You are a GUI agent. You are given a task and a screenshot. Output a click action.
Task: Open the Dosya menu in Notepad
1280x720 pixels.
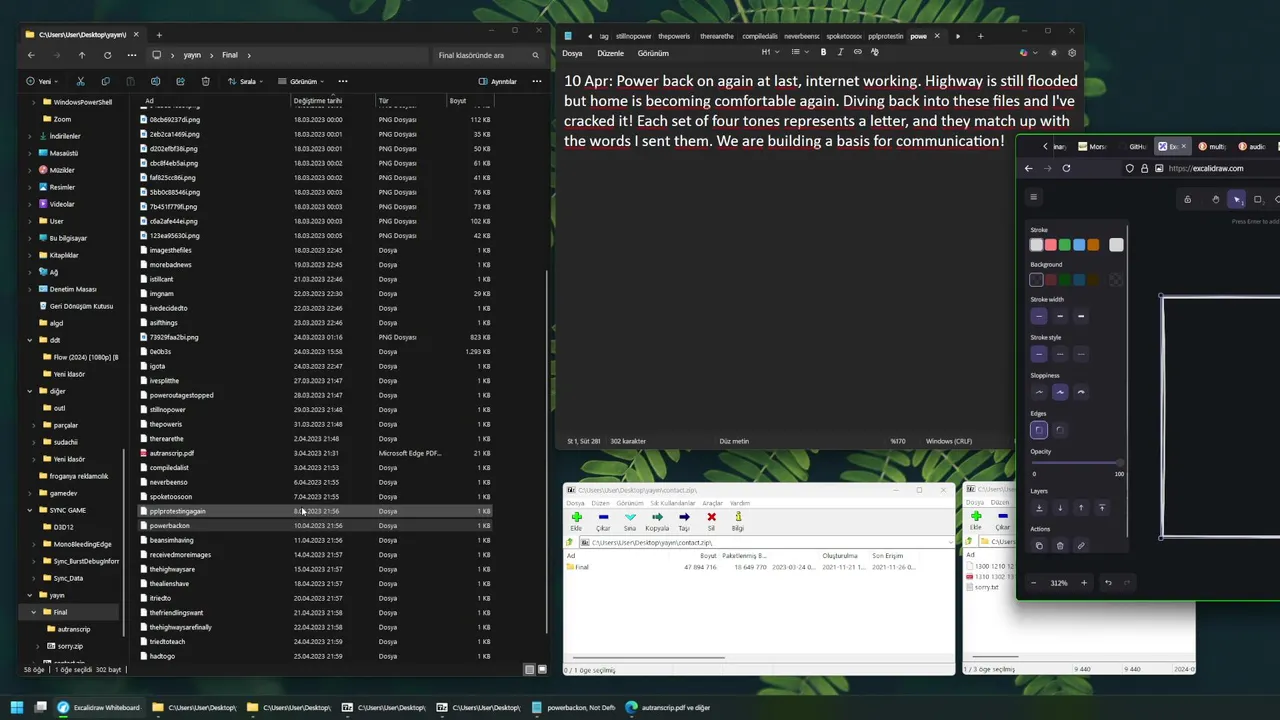pyautogui.click(x=572, y=53)
